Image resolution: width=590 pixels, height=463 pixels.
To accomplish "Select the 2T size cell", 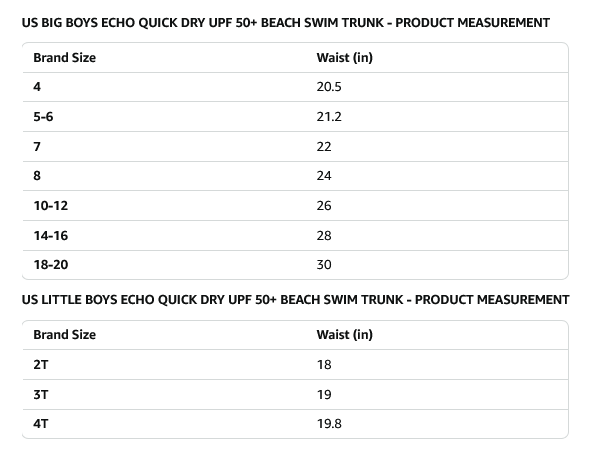I will pos(41,365).
